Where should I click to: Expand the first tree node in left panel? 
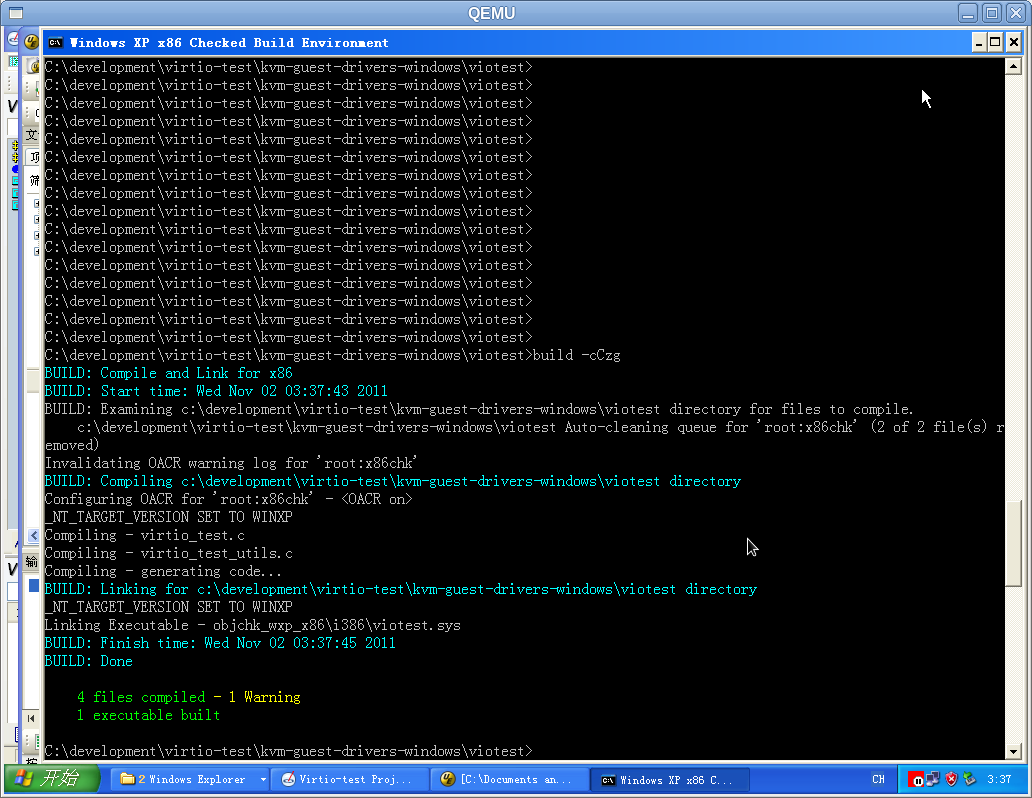click(x=37, y=203)
